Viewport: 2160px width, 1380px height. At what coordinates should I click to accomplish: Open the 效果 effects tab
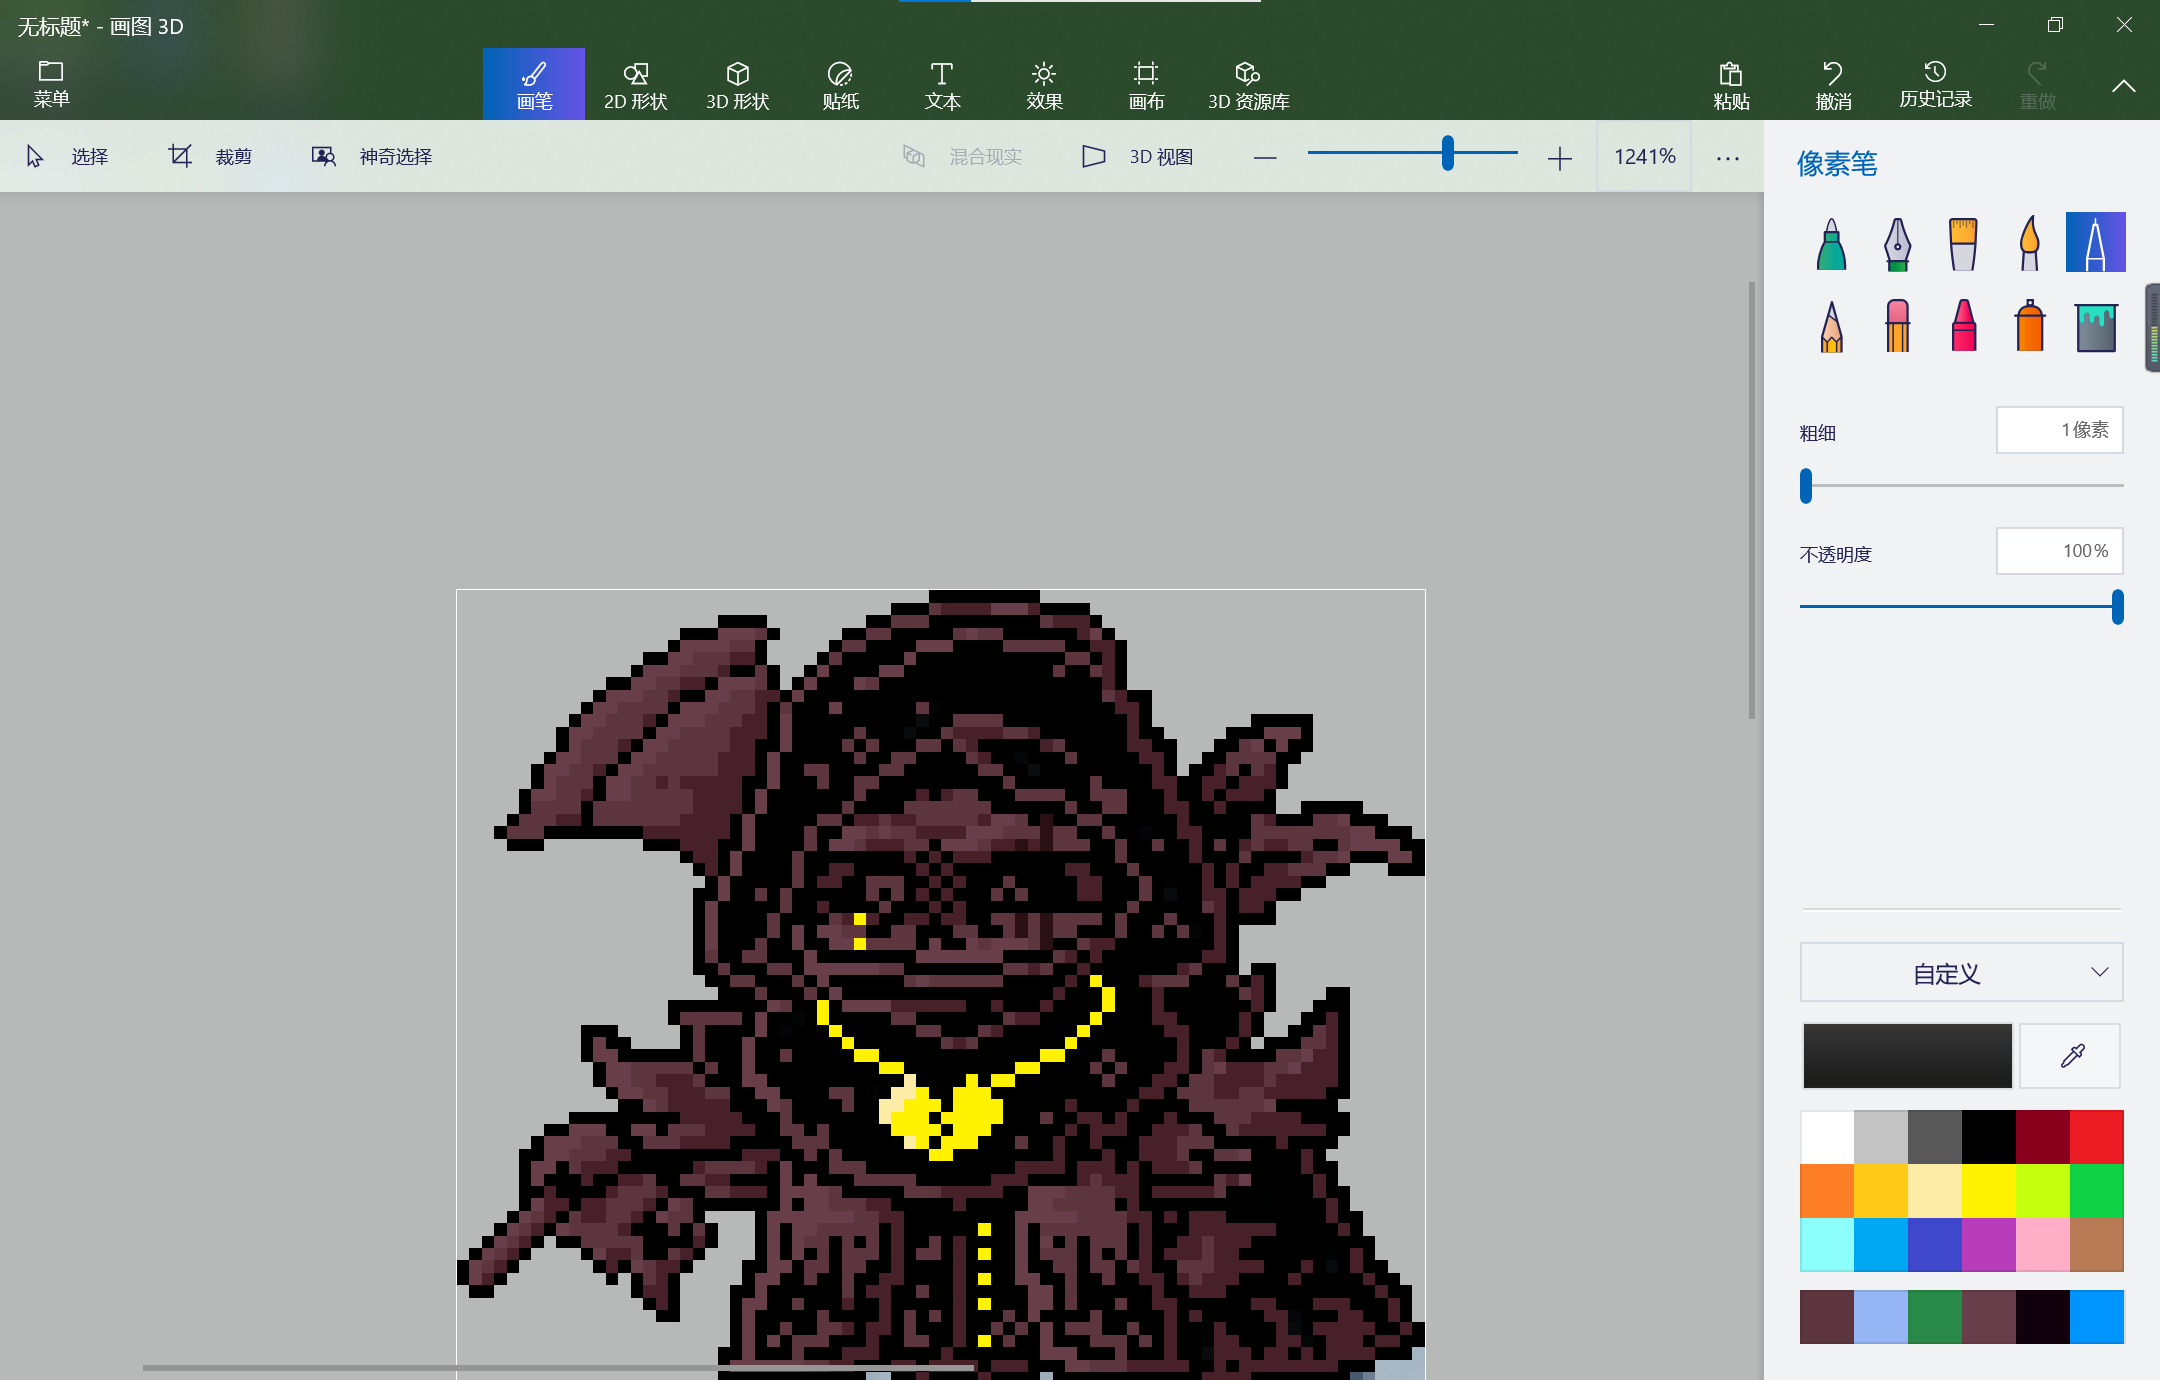tap(1044, 84)
